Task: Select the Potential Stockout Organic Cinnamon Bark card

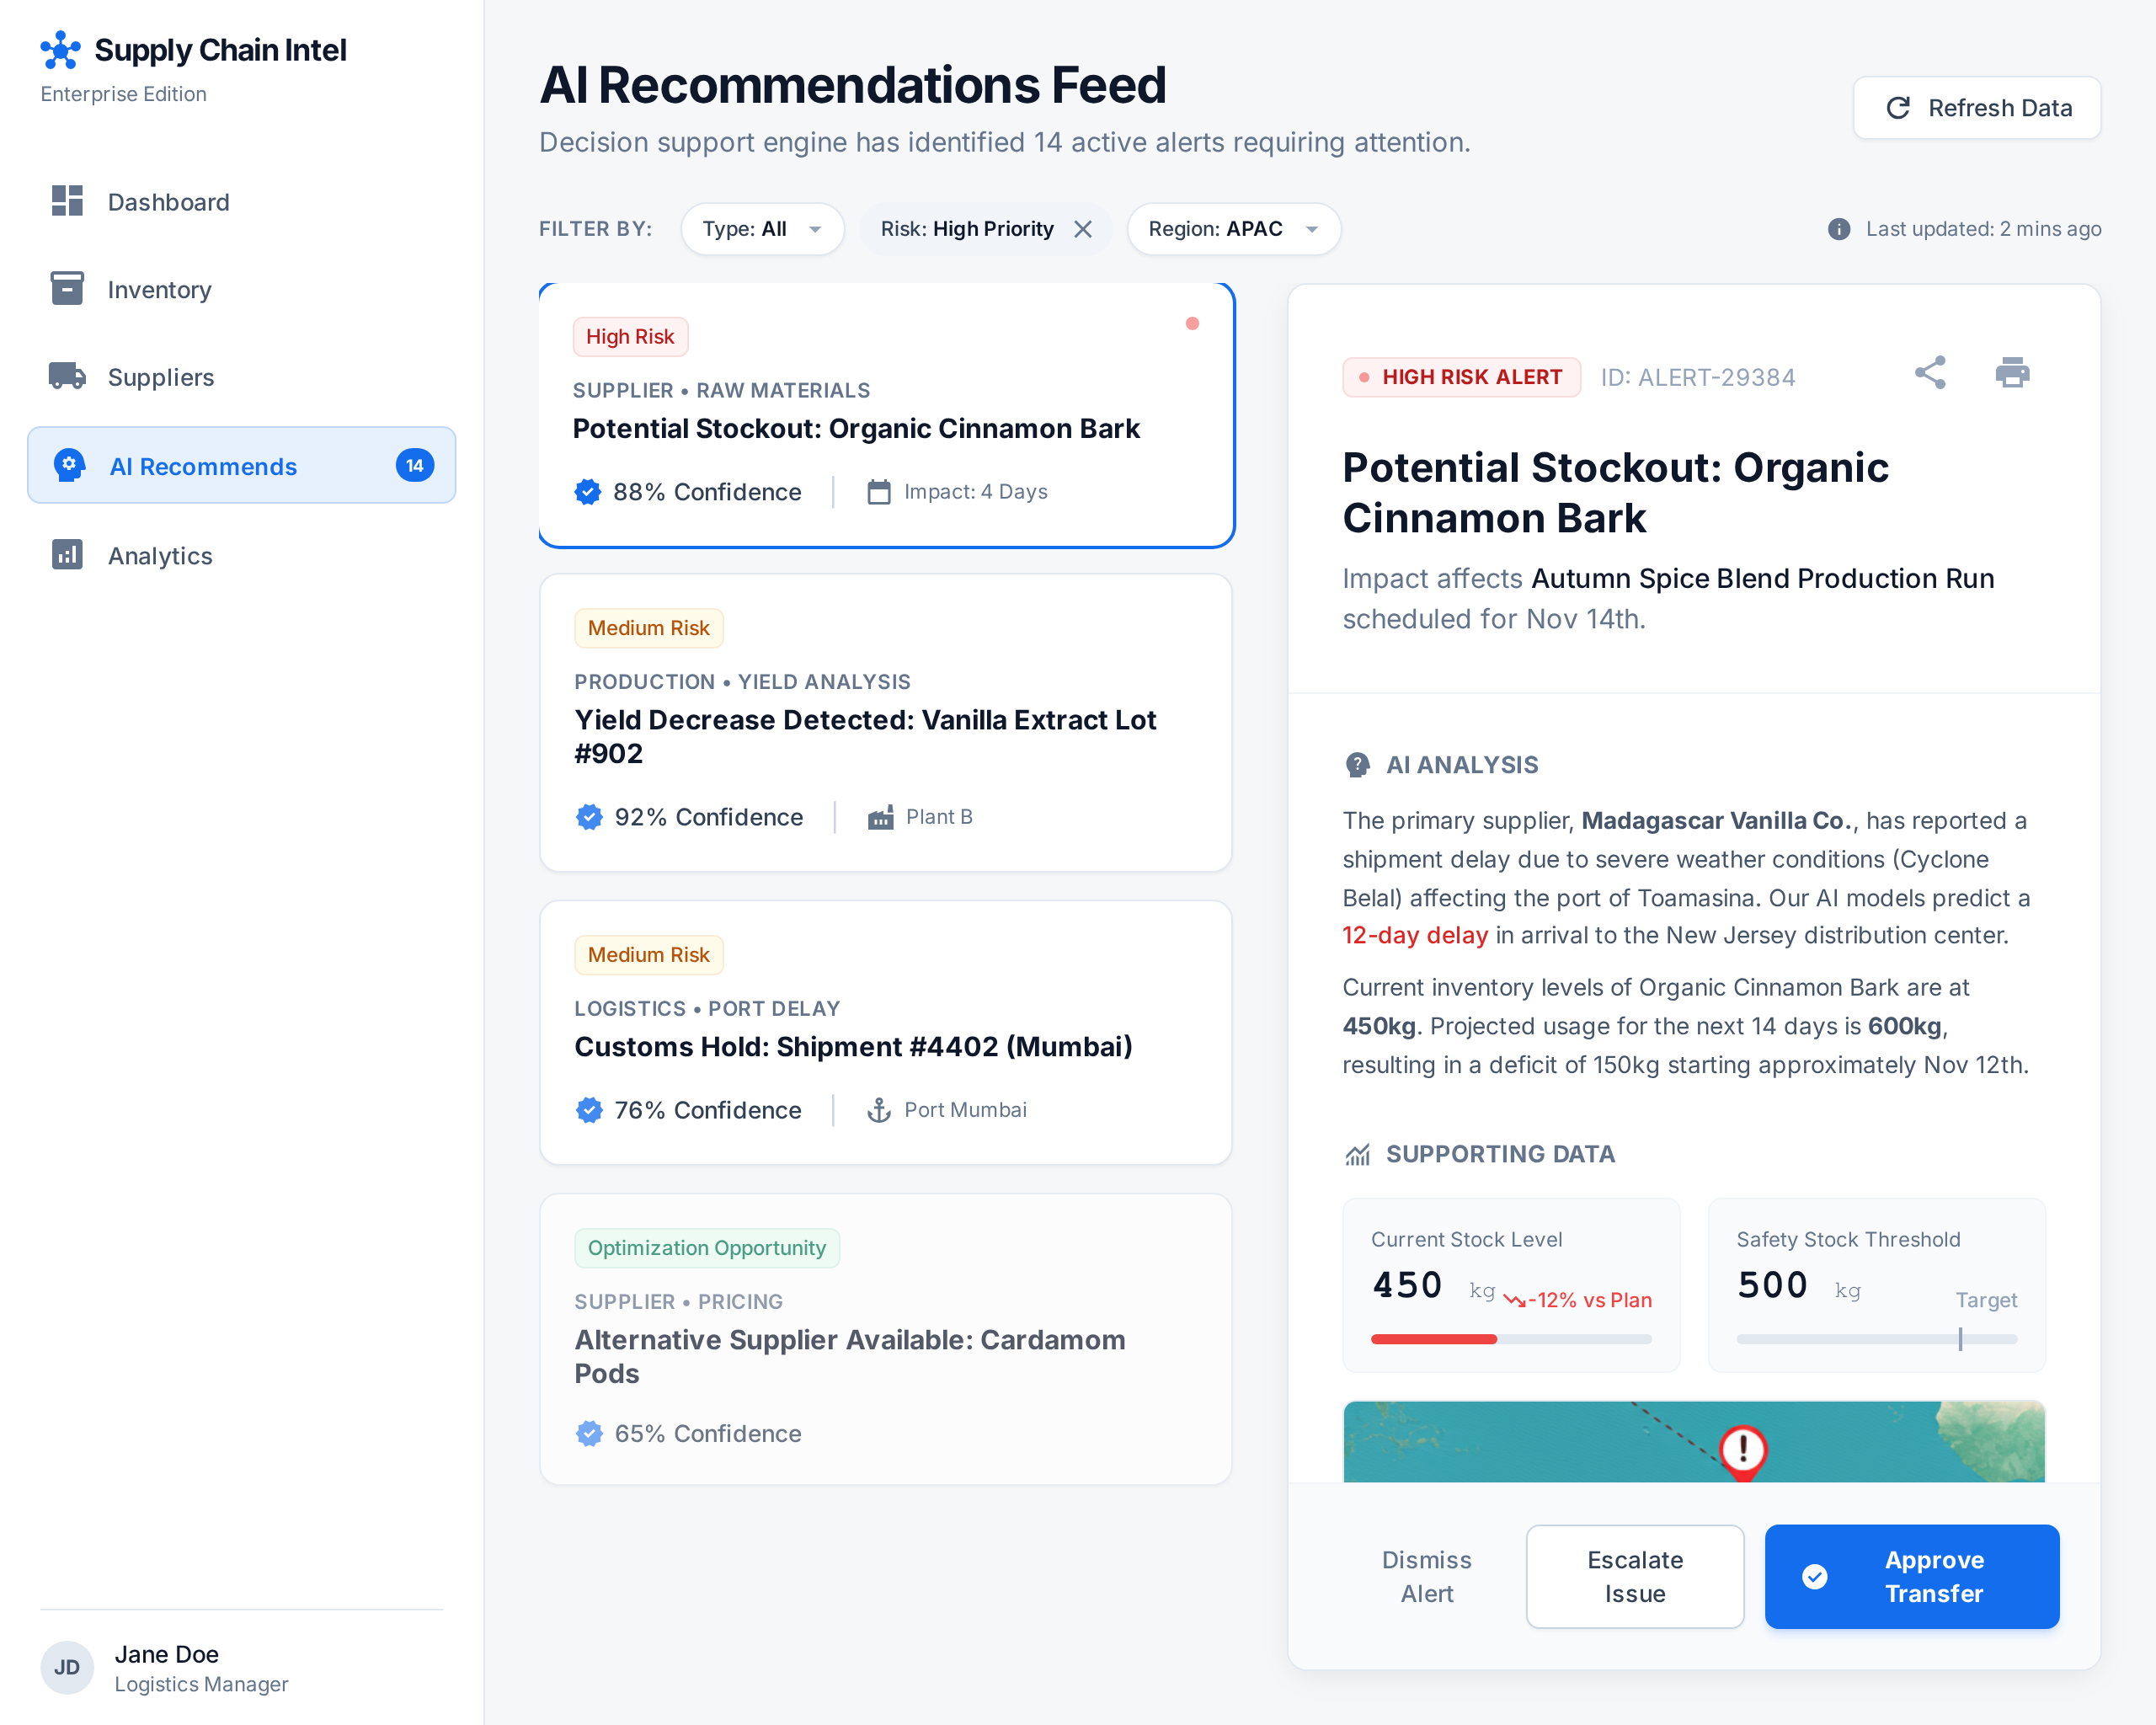Action: point(886,415)
